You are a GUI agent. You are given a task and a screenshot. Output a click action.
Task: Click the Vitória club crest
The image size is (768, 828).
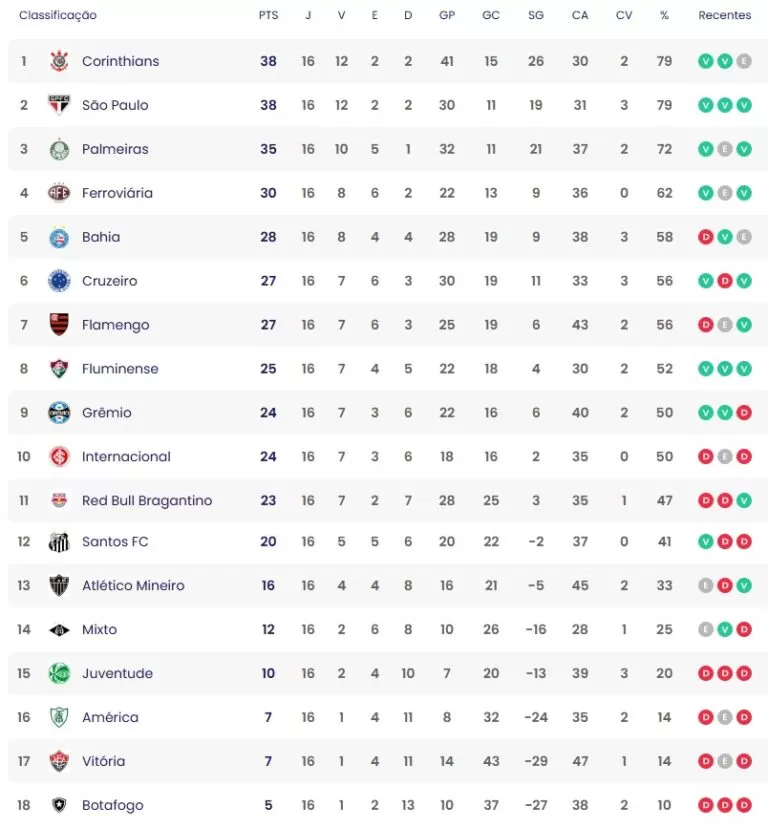pyautogui.click(x=59, y=761)
